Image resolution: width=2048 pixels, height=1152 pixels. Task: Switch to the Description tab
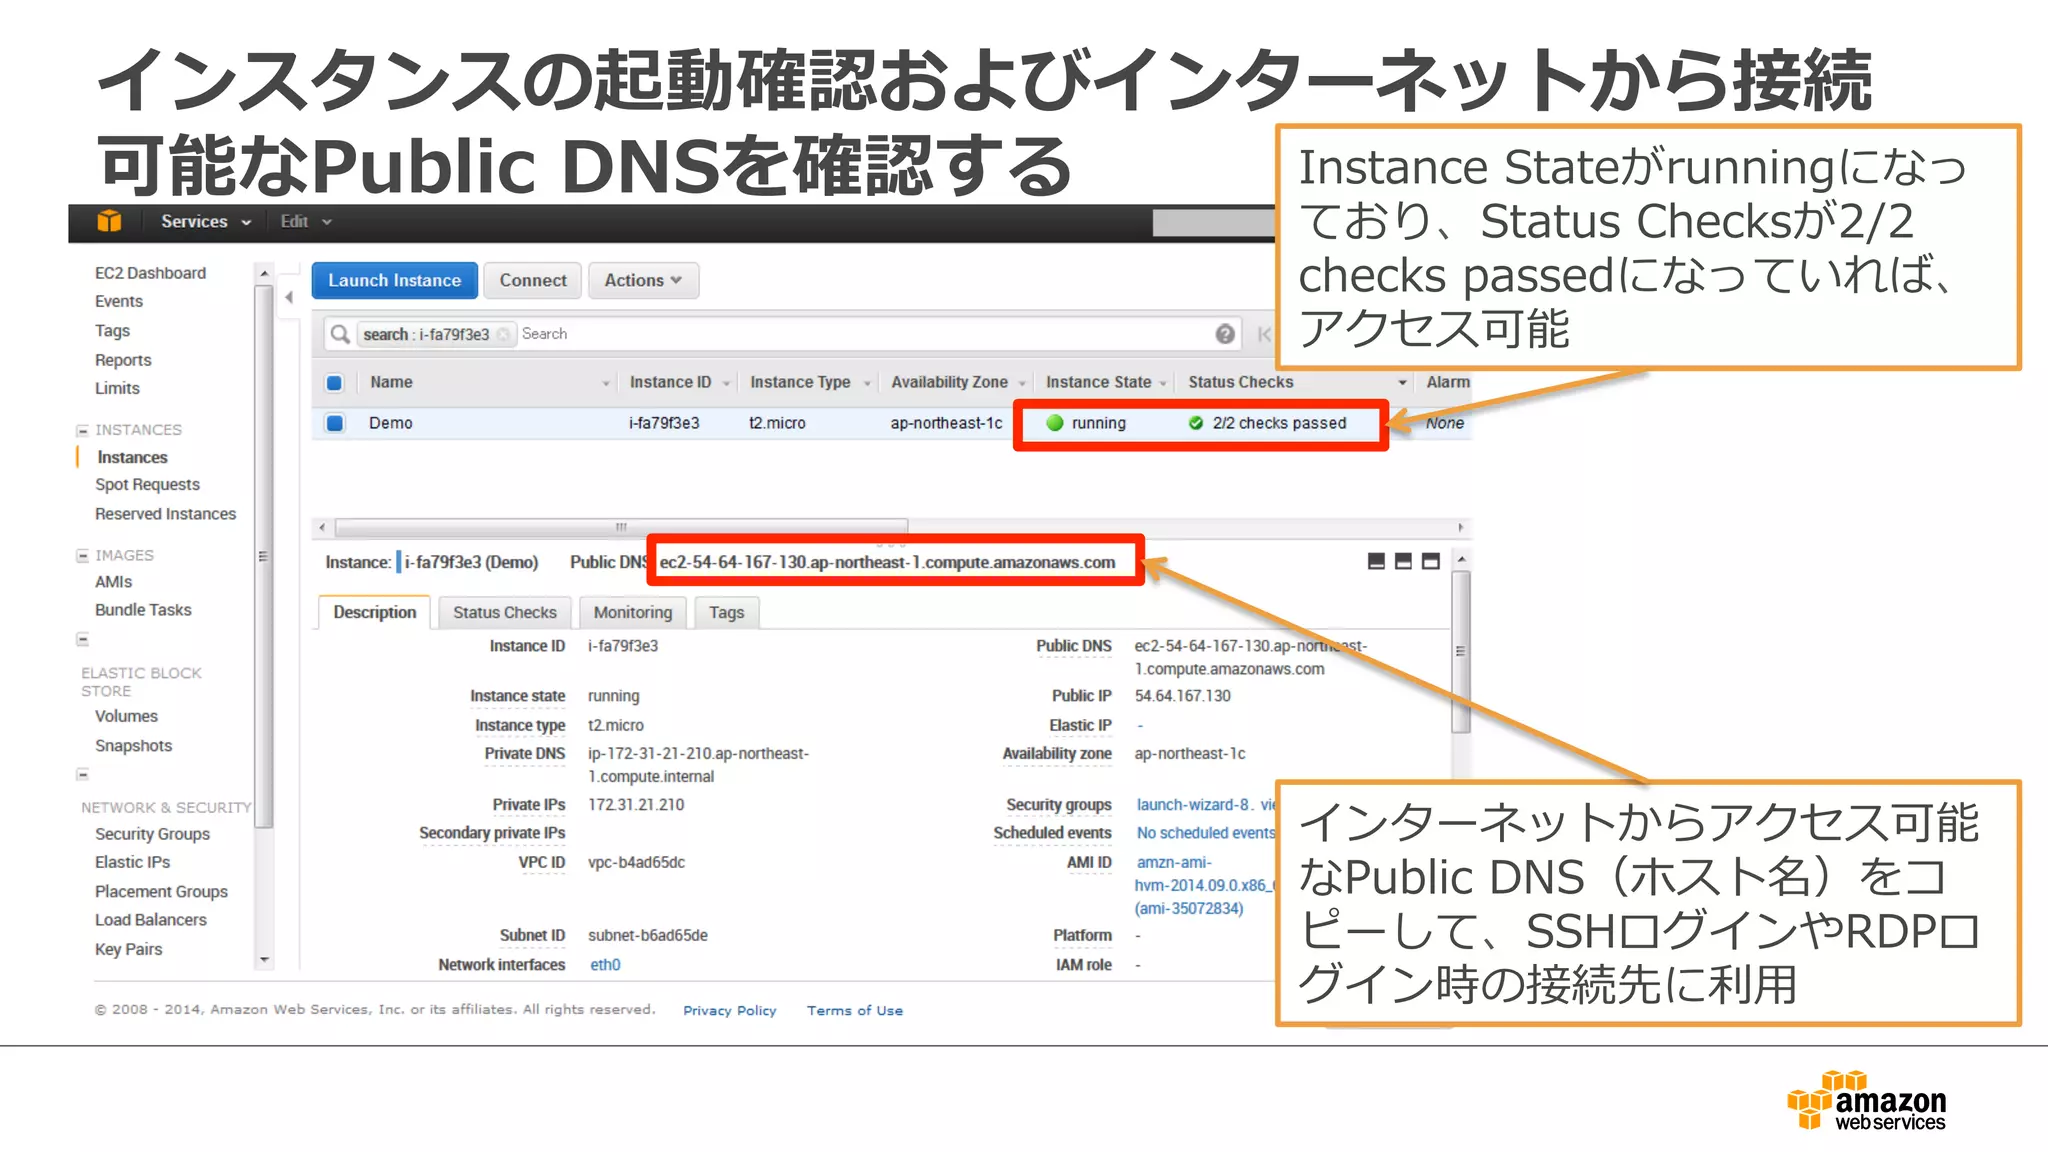tap(375, 613)
